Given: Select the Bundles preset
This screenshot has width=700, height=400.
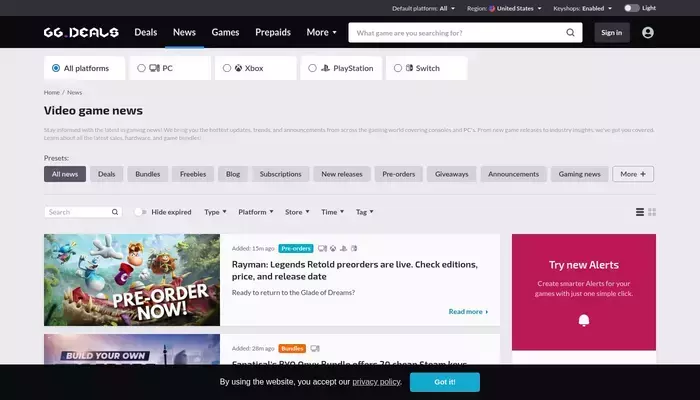Looking at the screenshot, I should [148, 174].
